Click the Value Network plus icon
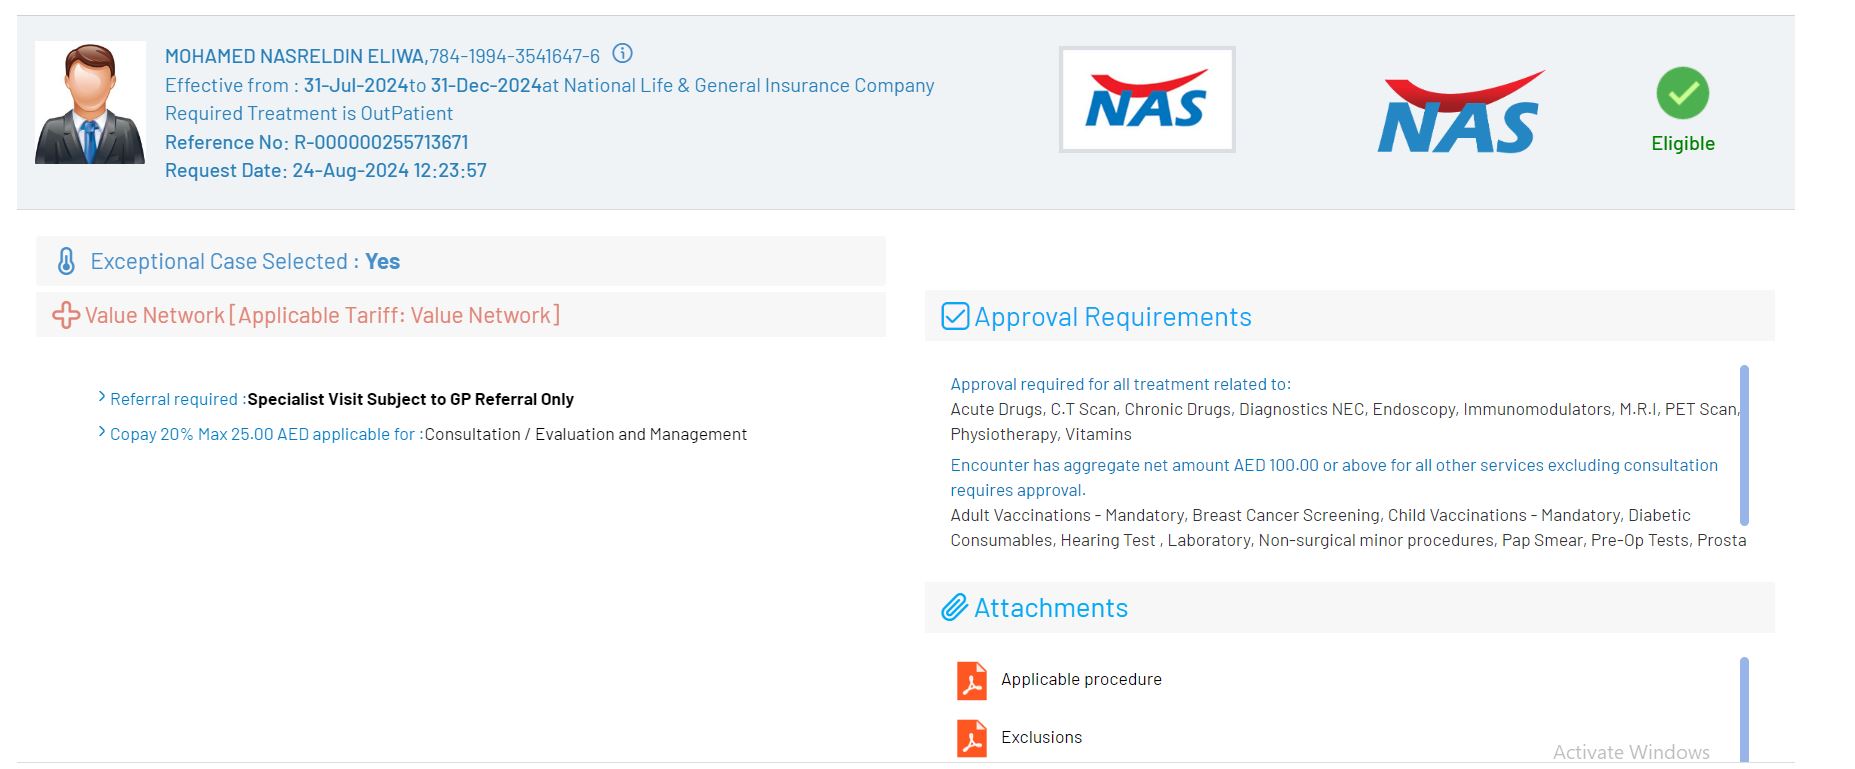1855x769 pixels. [x=66, y=316]
